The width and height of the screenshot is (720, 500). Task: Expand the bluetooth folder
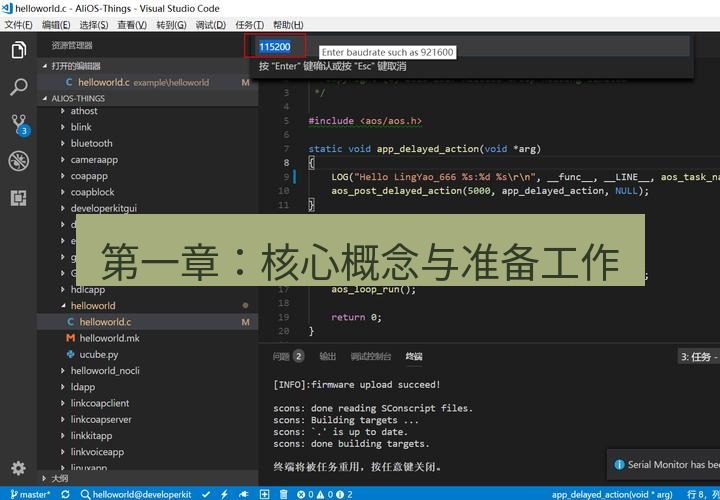pos(91,143)
